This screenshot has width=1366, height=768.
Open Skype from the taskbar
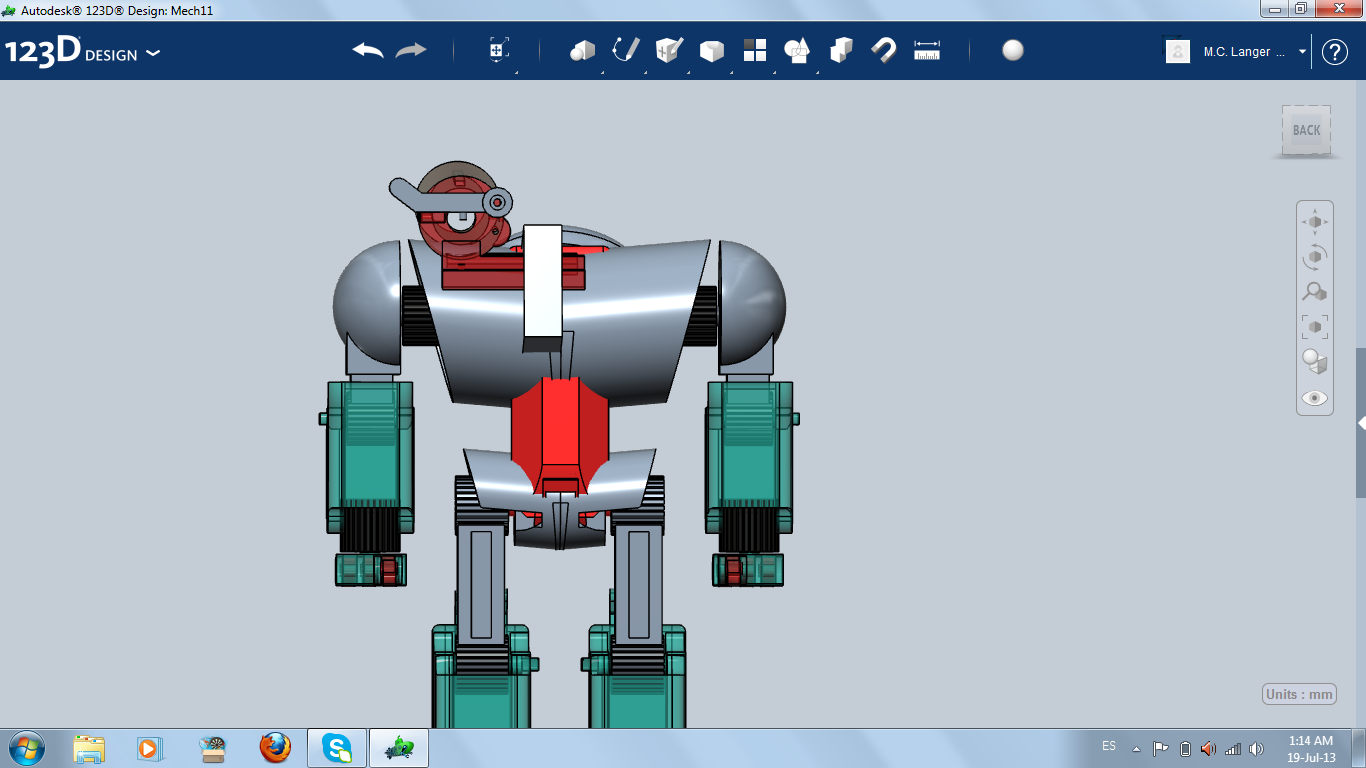(337, 748)
